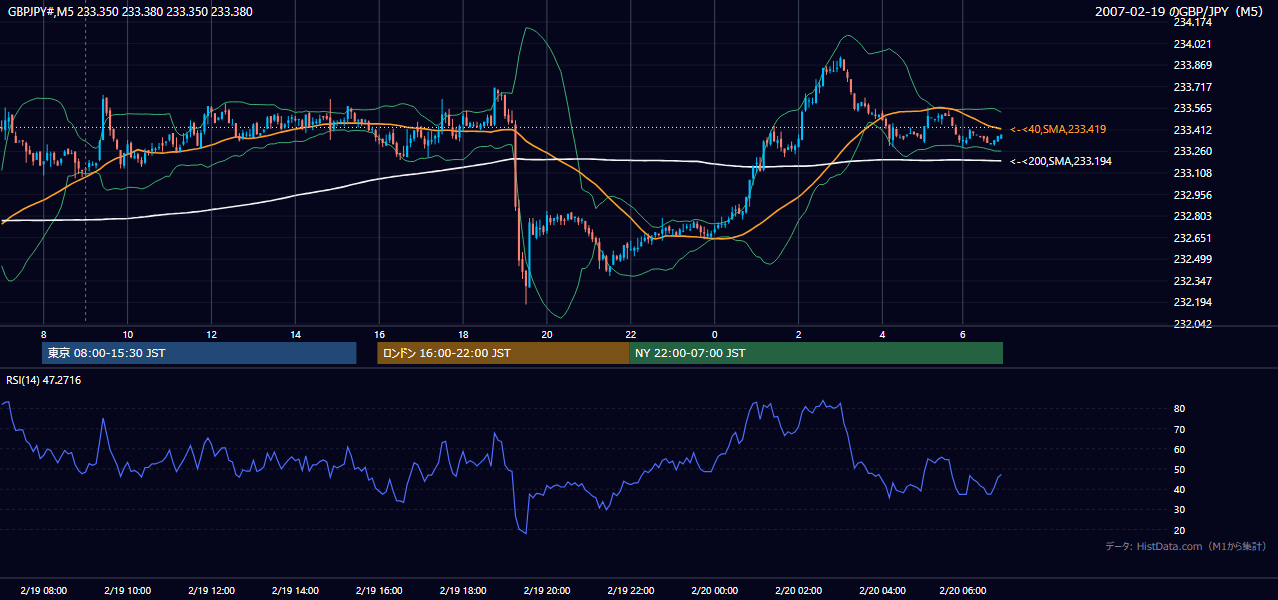Click the 2/20 00:00 date label
This screenshot has height=600, width=1278.
[x=714, y=591]
